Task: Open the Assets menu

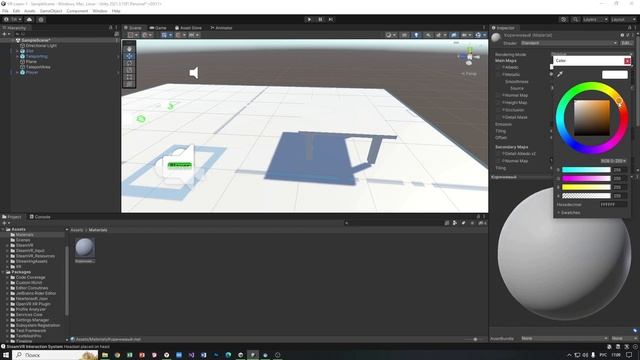Action: (x=30, y=11)
